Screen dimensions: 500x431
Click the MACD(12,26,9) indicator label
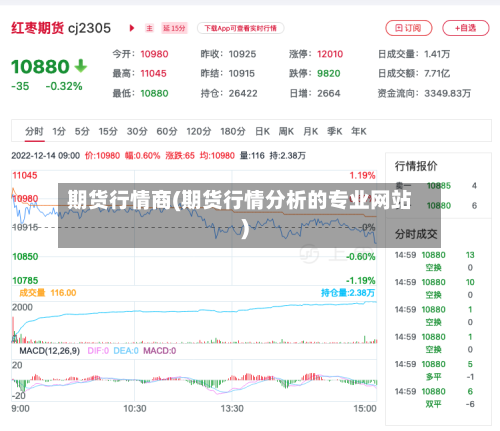[x=50, y=351]
